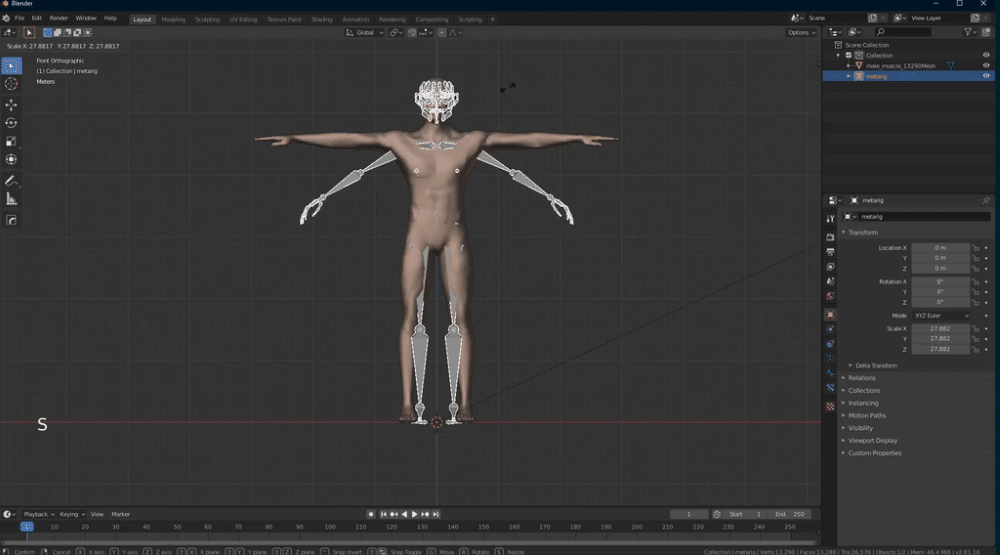1000x555 pixels.
Task: Open the Render properties tab icon
Action: 830,237
